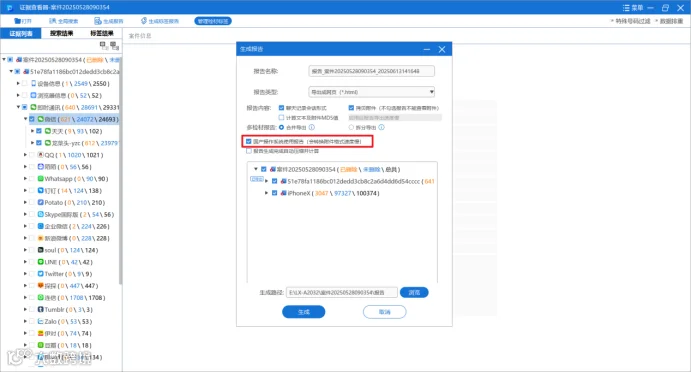Toggle the copy attachments checkbox
692x372 pixels.
[x=351, y=108]
